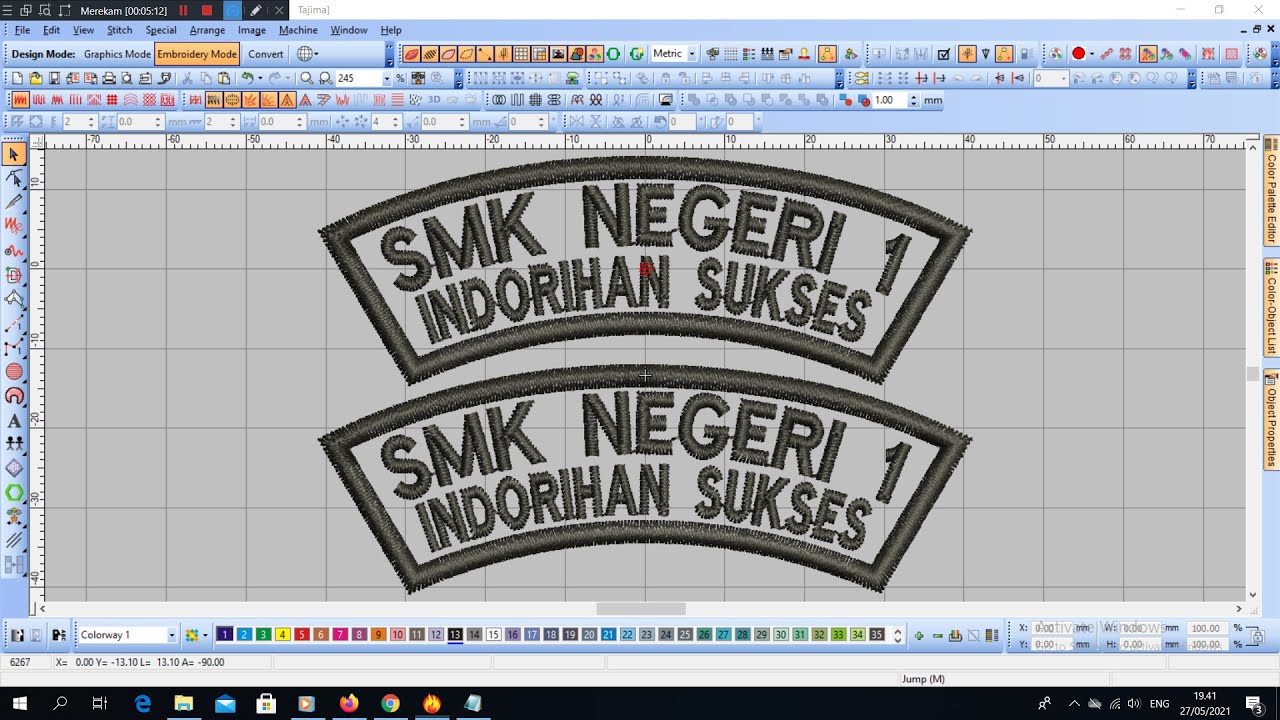The image size is (1280, 720).
Task: Choose the Reshape Object tool
Action: tap(14, 178)
